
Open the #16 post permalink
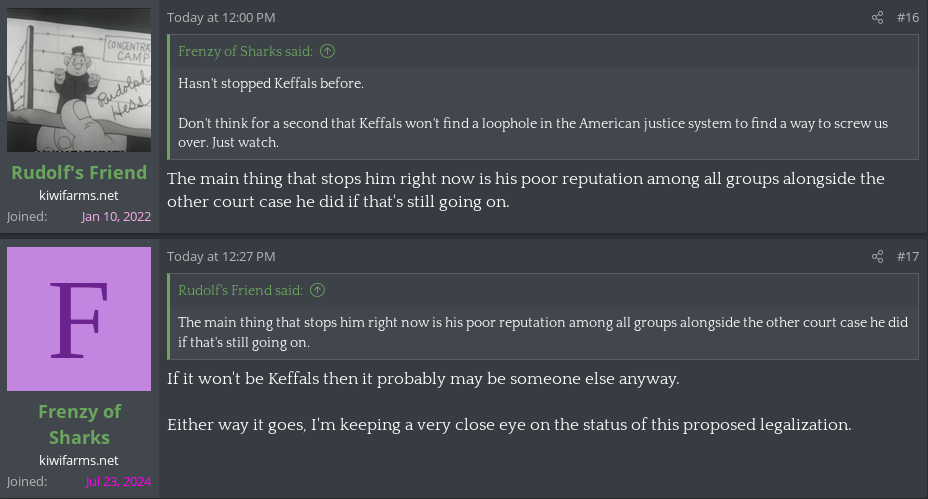tap(907, 18)
